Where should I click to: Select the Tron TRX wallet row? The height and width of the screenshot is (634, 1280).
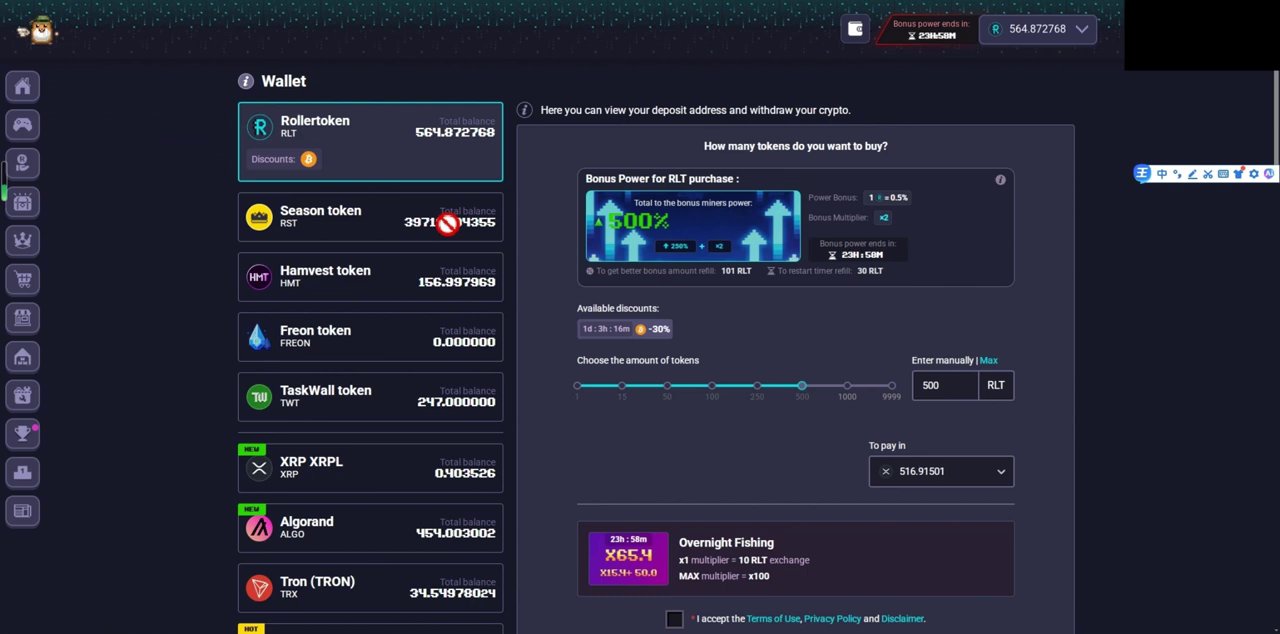point(370,588)
